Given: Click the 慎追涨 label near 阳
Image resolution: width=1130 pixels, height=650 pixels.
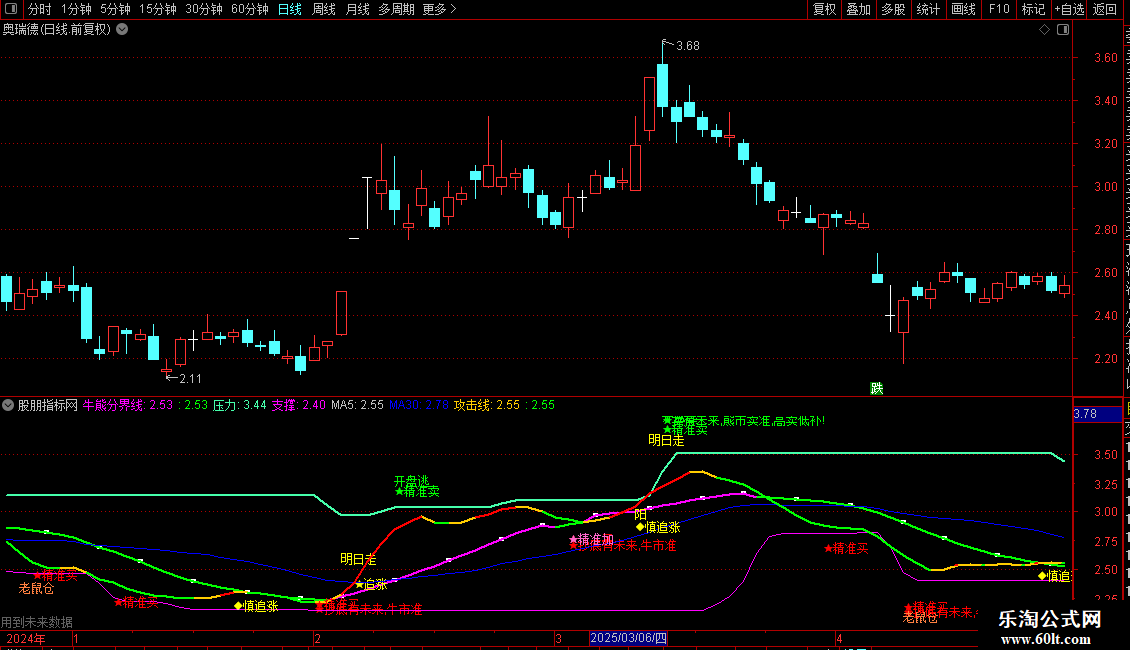Looking at the screenshot, I should tap(658, 527).
